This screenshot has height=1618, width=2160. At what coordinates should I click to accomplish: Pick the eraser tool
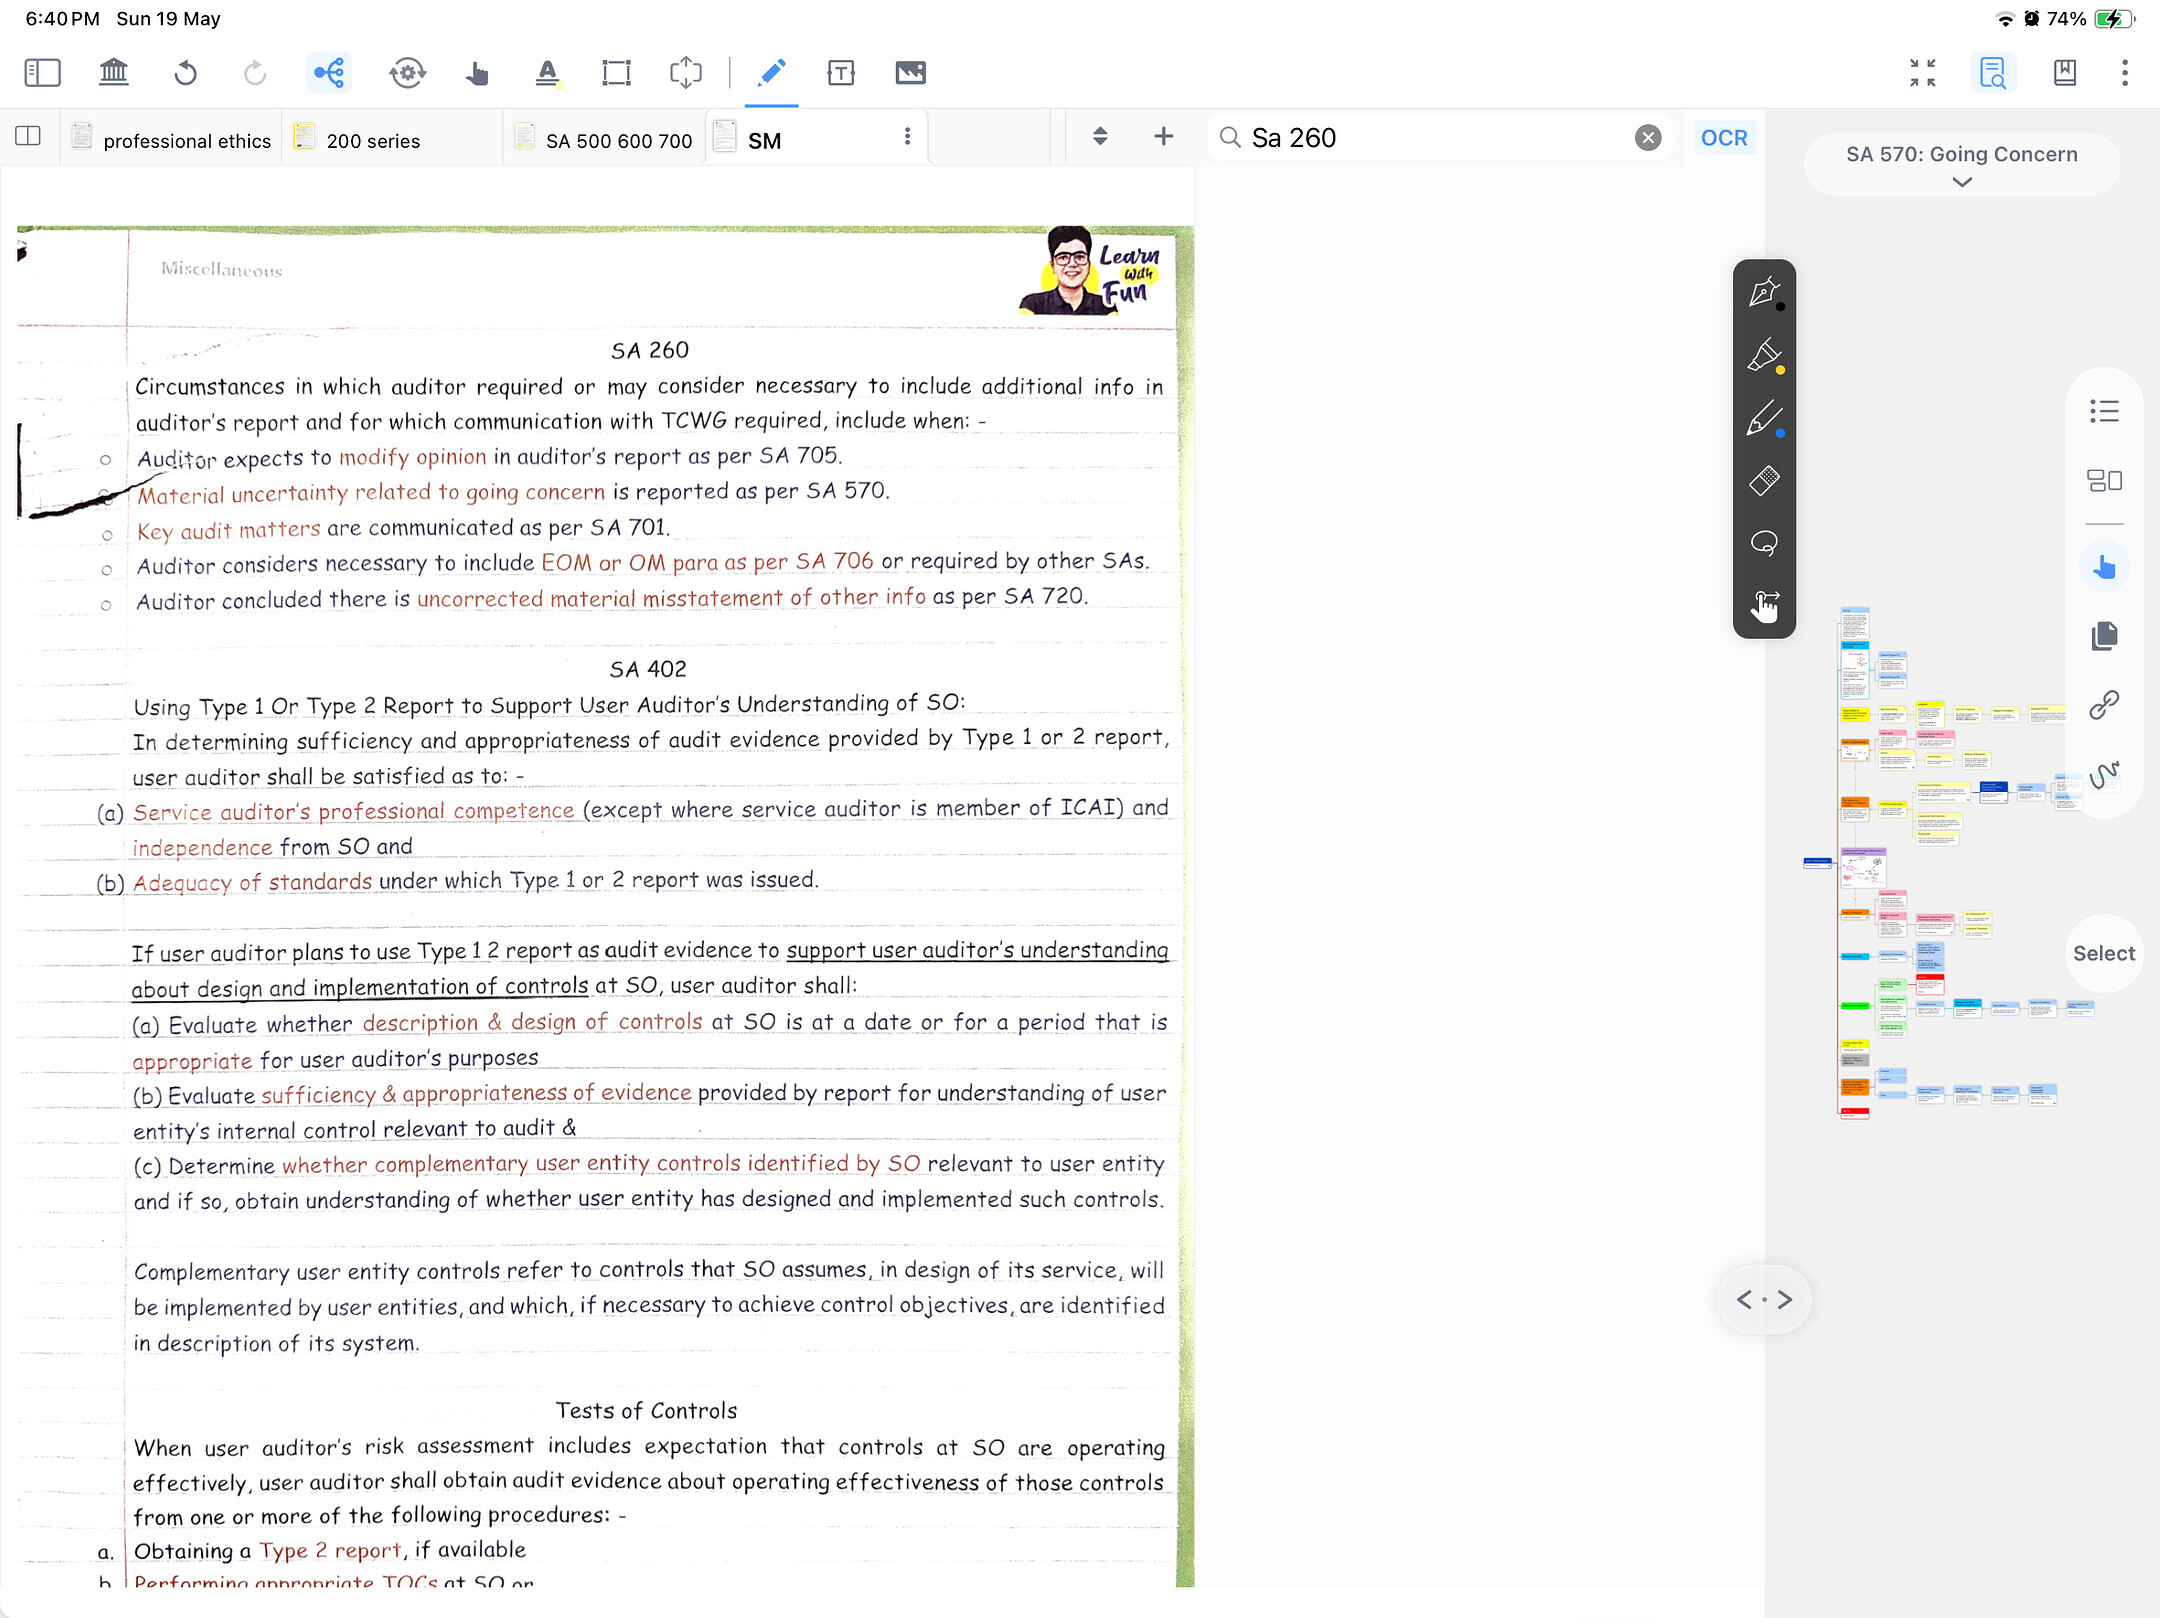[x=1765, y=482]
